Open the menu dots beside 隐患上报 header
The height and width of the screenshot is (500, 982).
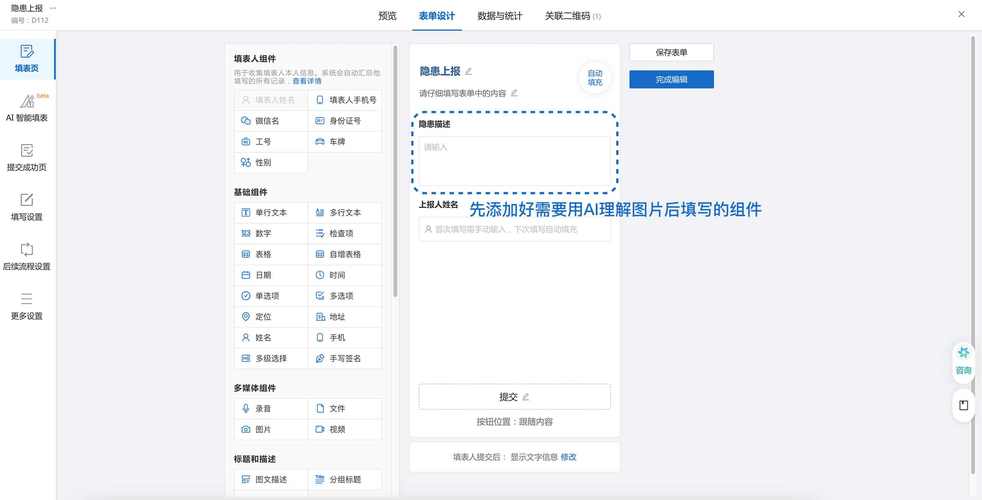click(x=53, y=8)
